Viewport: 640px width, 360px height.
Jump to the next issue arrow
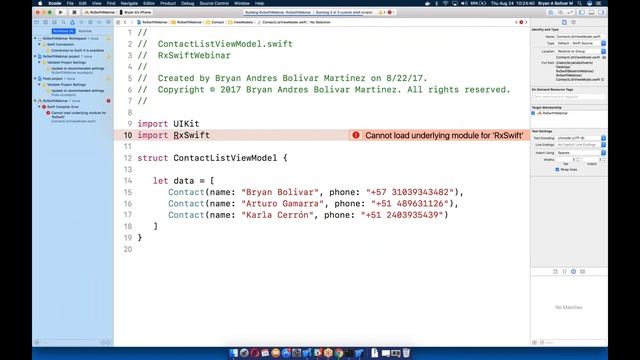click(526, 22)
